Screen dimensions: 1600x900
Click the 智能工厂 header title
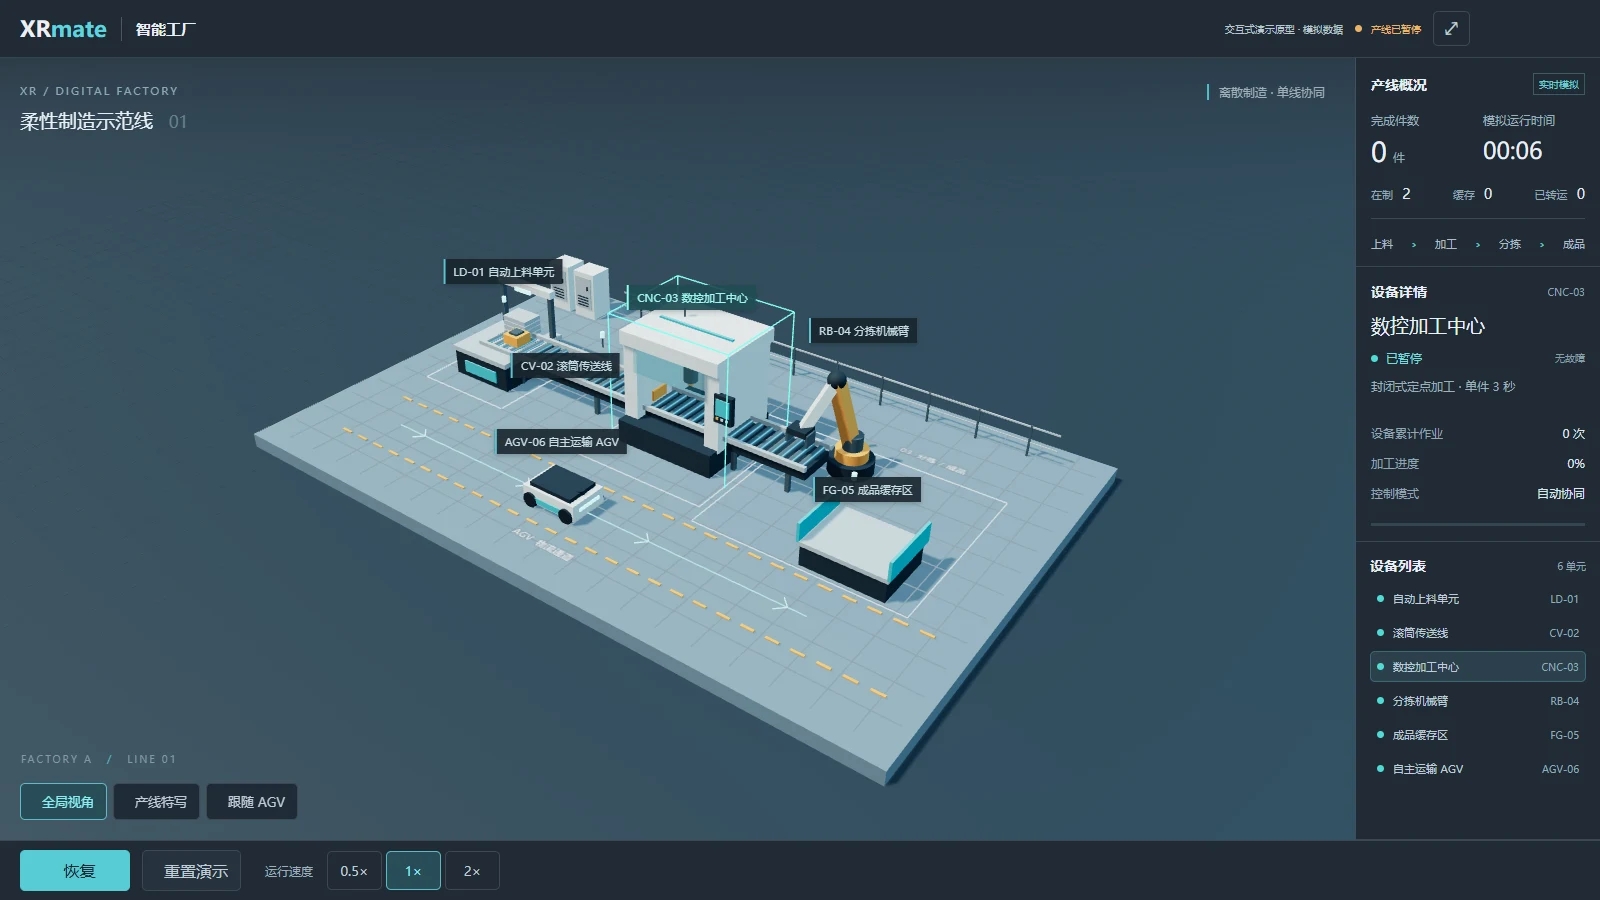(x=166, y=29)
